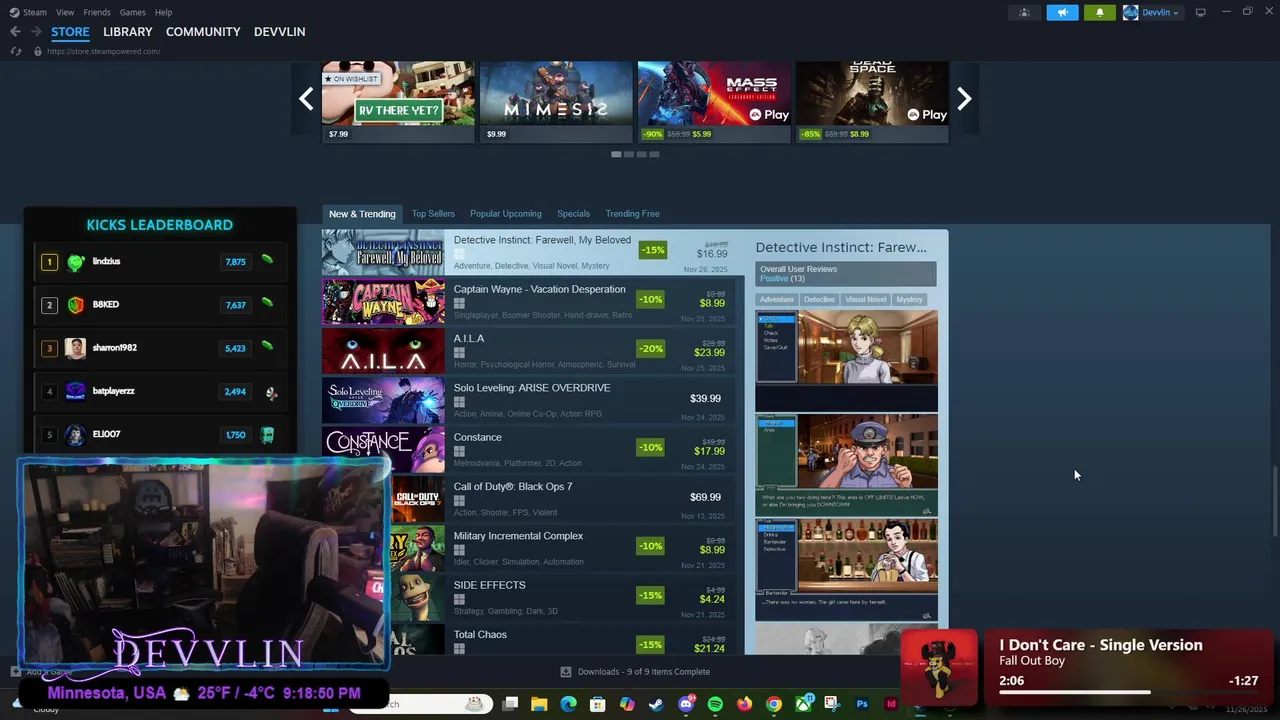Open the RV There Yet? game card

click(398, 102)
